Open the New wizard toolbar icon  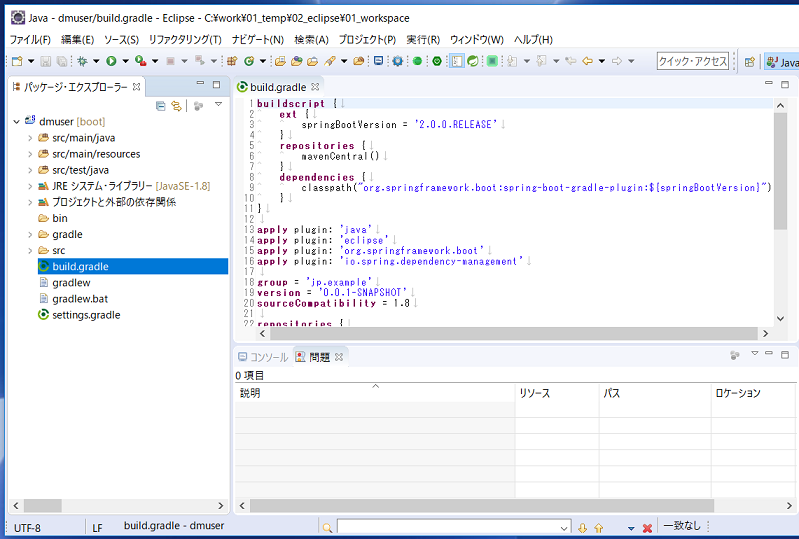tap(17, 61)
